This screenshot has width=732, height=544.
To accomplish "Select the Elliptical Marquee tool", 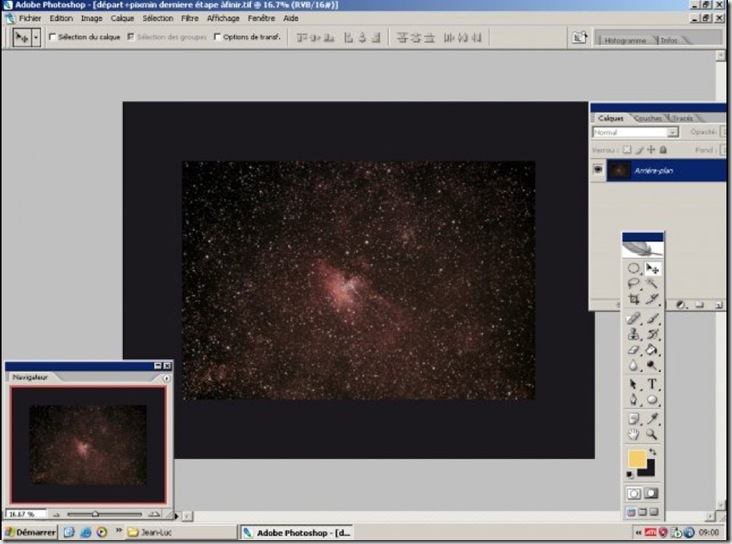I will pyautogui.click(x=633, y=268).
